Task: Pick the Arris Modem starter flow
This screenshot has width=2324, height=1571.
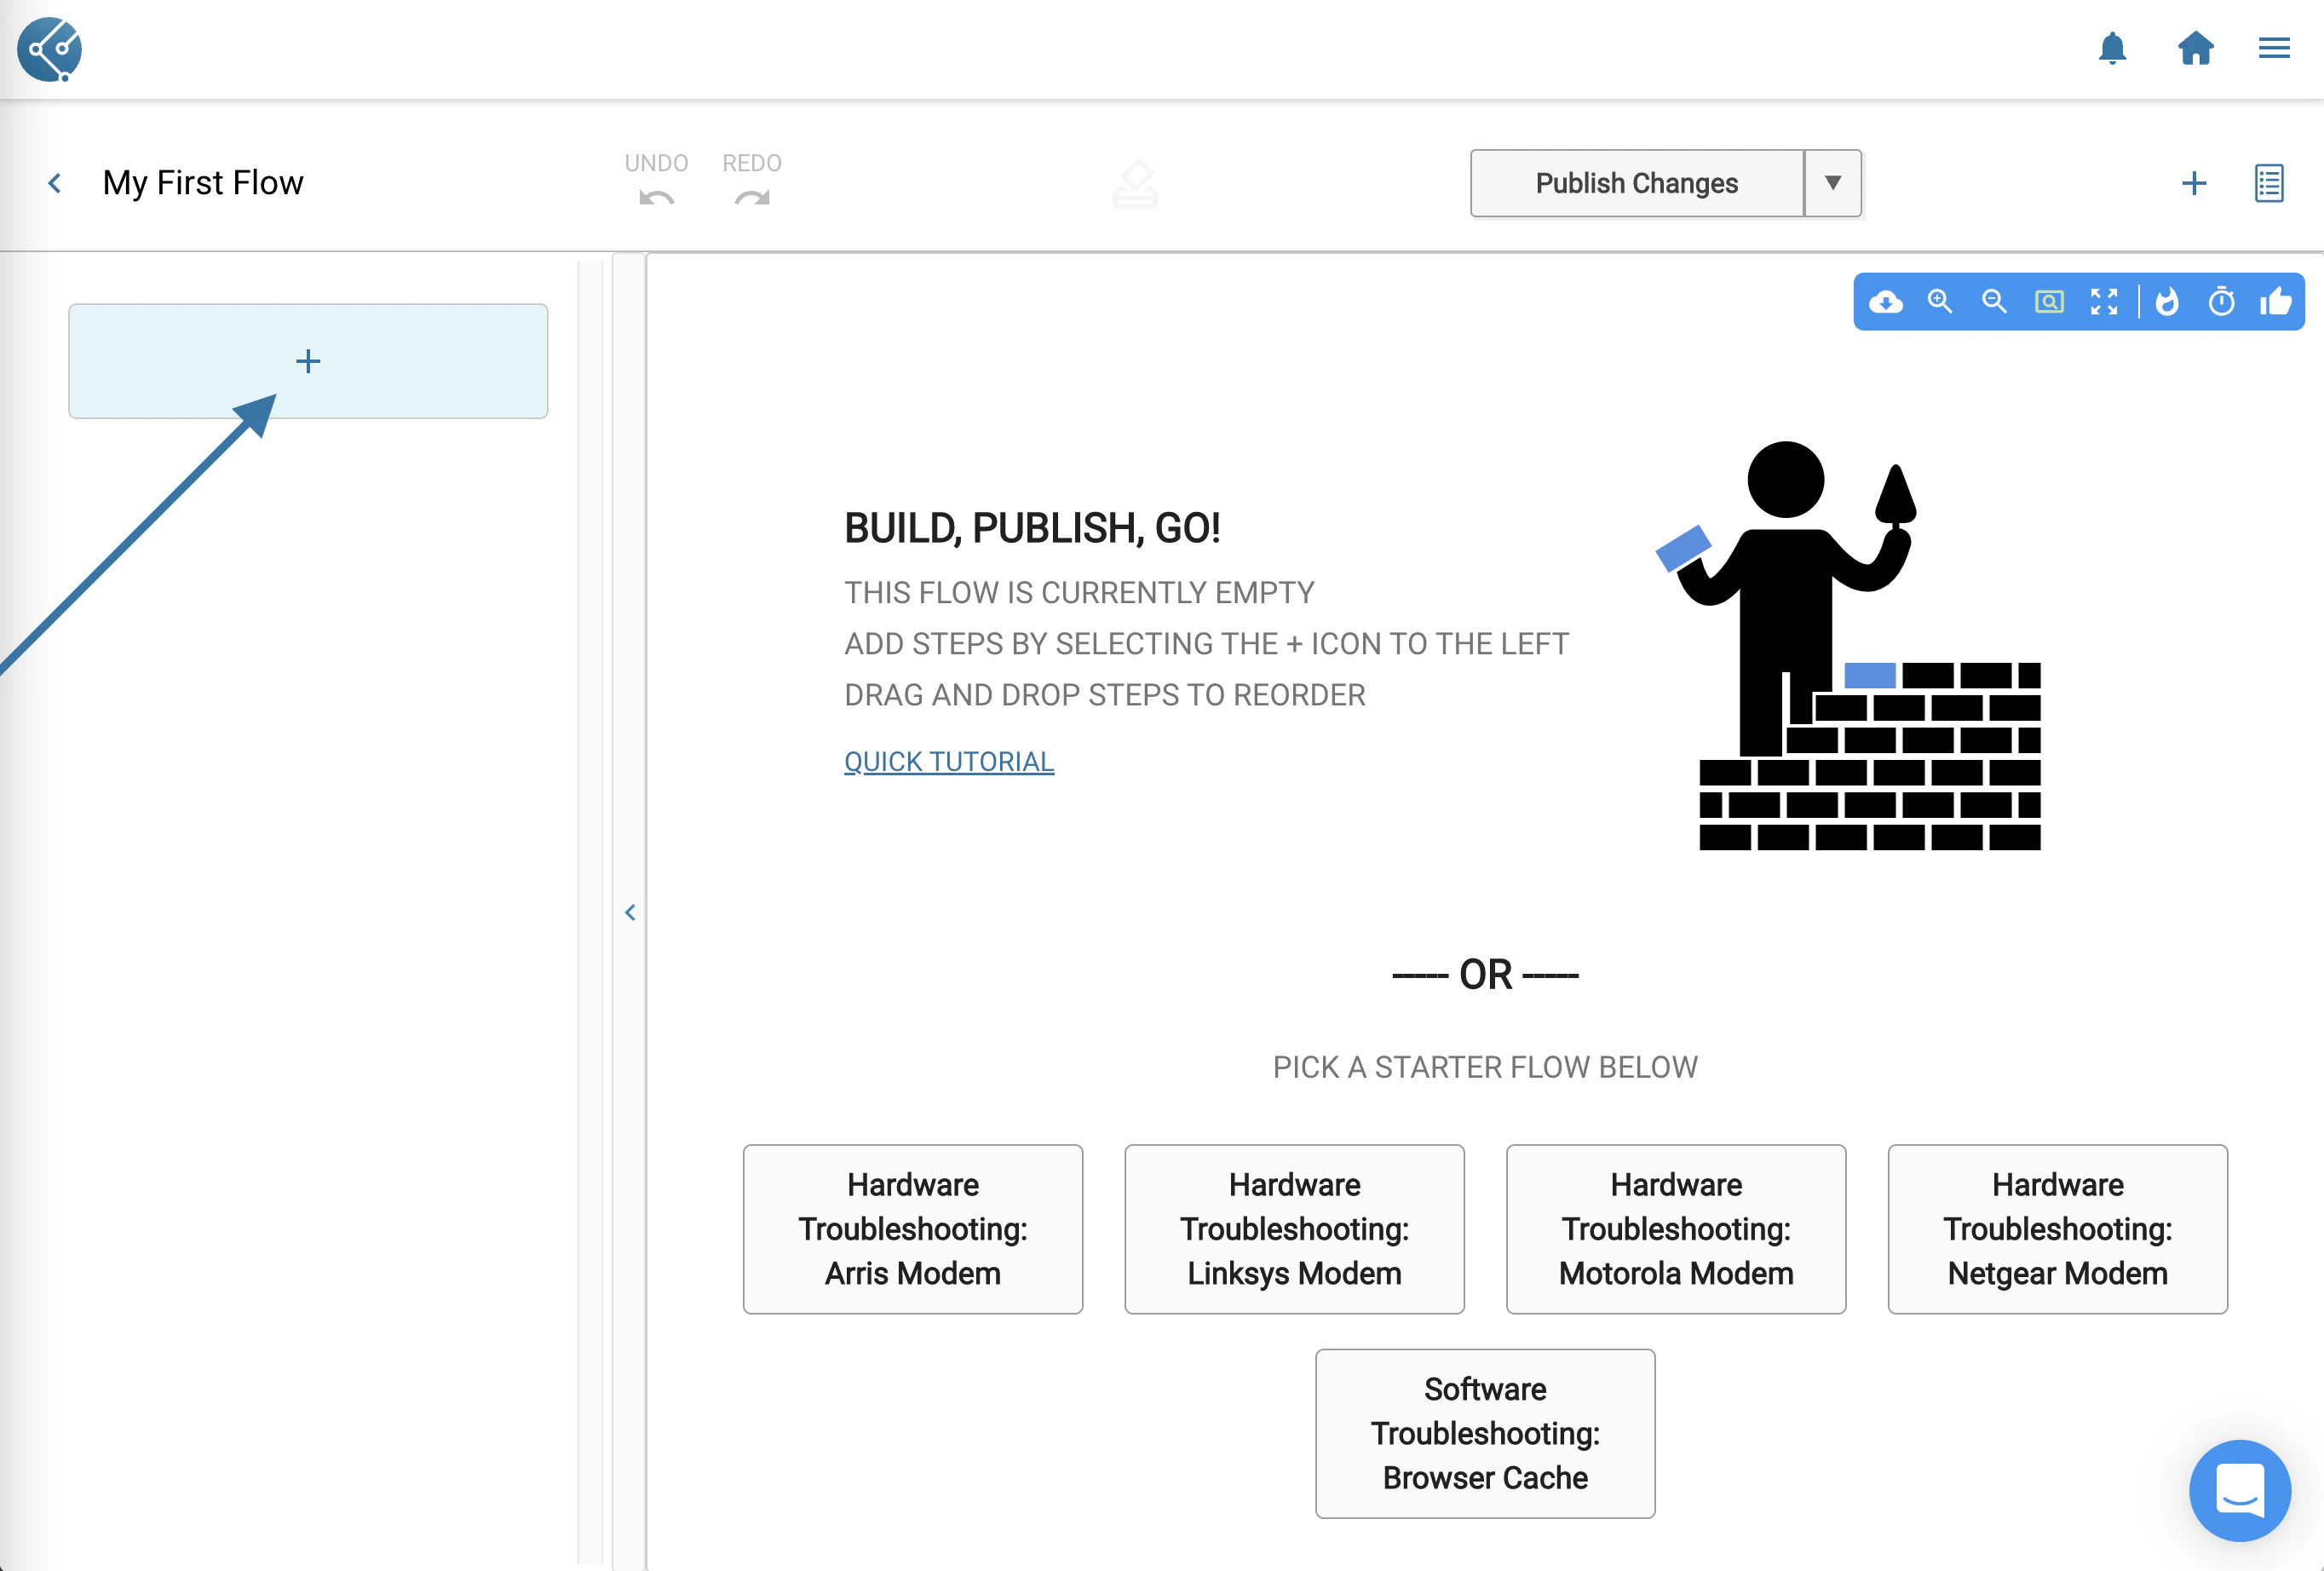Action: [913, 1229]
